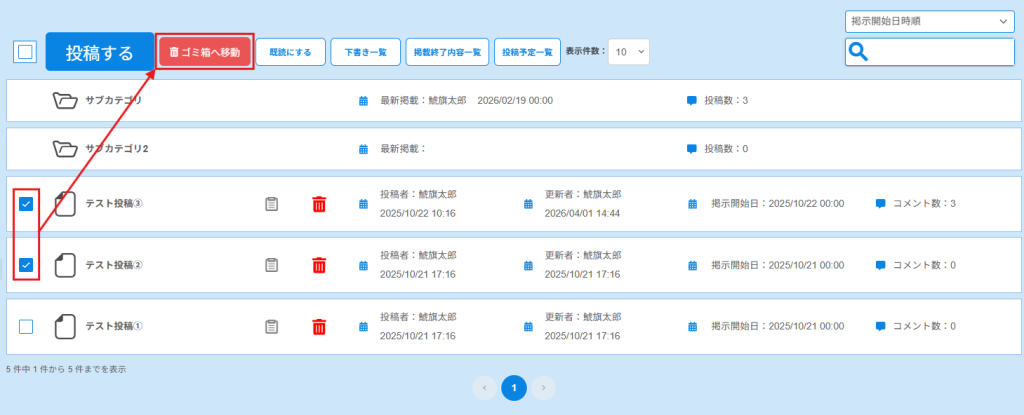Screen dimensions: 1024x415
Task: Click the 既読にする button
Action: click(291, 52)
